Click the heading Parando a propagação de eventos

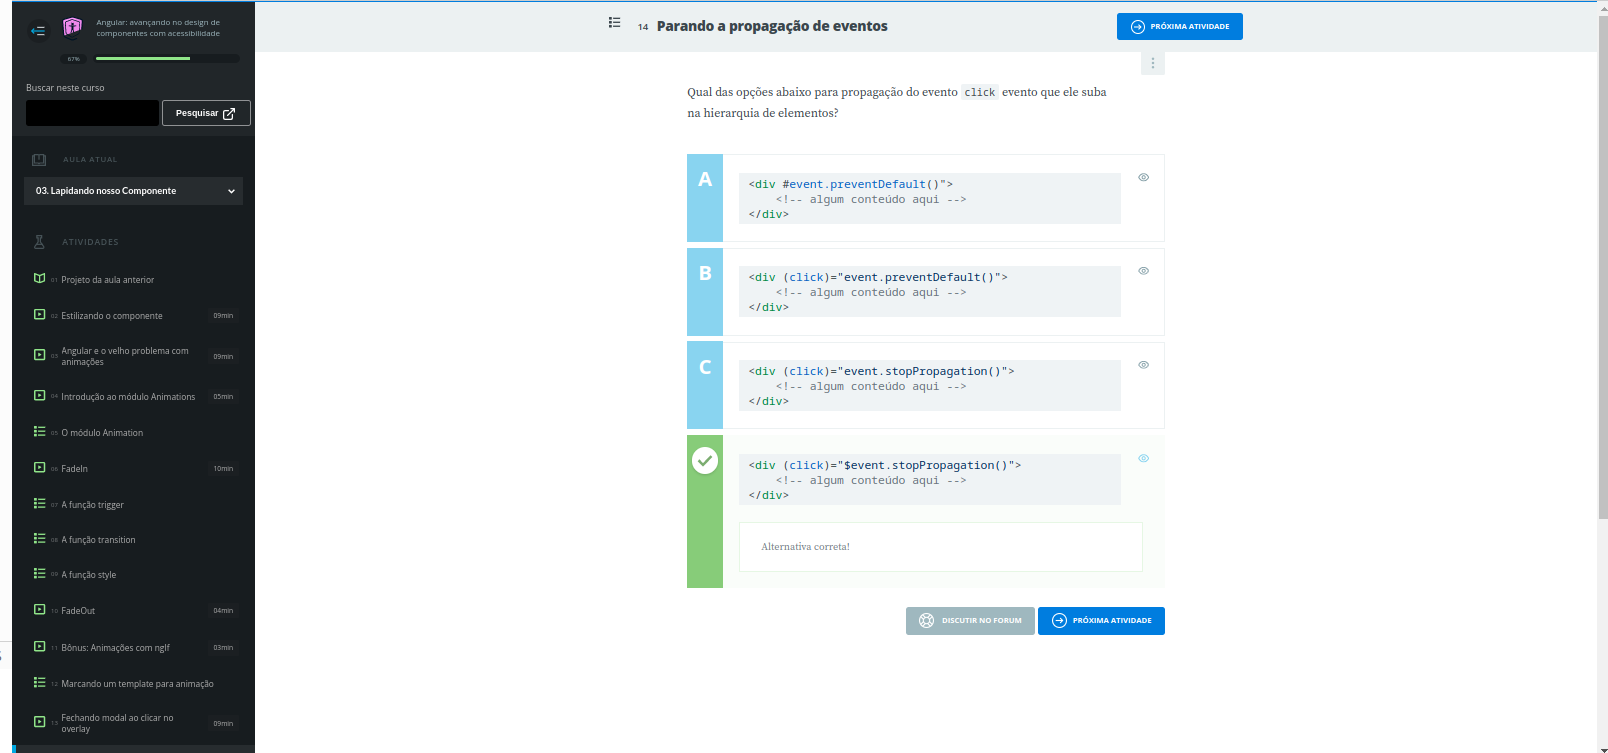point(772,26)
